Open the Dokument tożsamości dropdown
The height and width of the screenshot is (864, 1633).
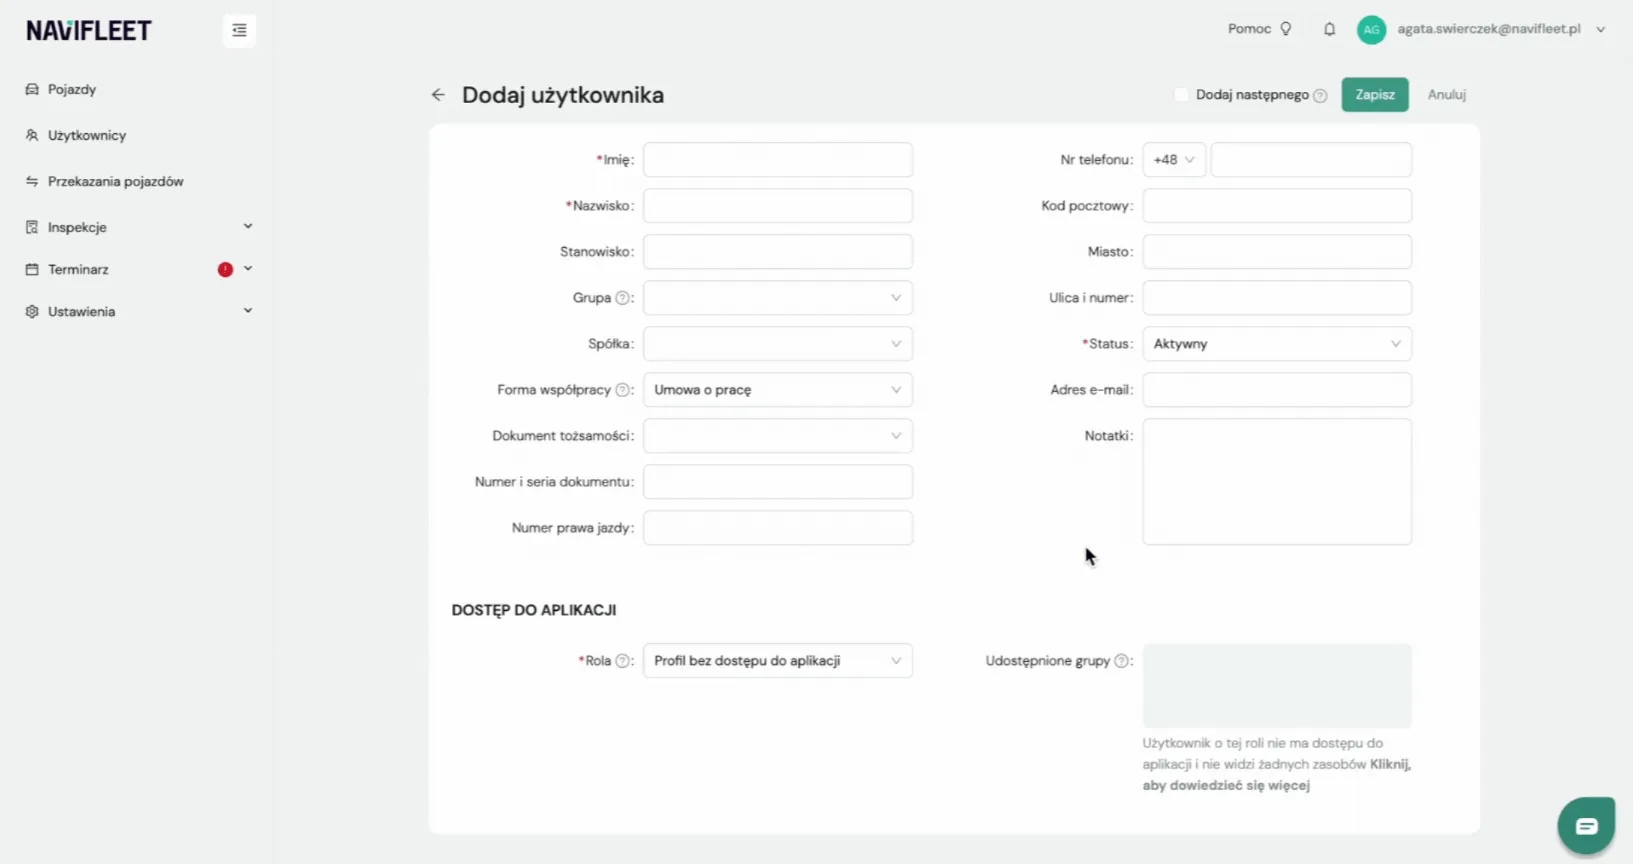(x=778, y=436)
